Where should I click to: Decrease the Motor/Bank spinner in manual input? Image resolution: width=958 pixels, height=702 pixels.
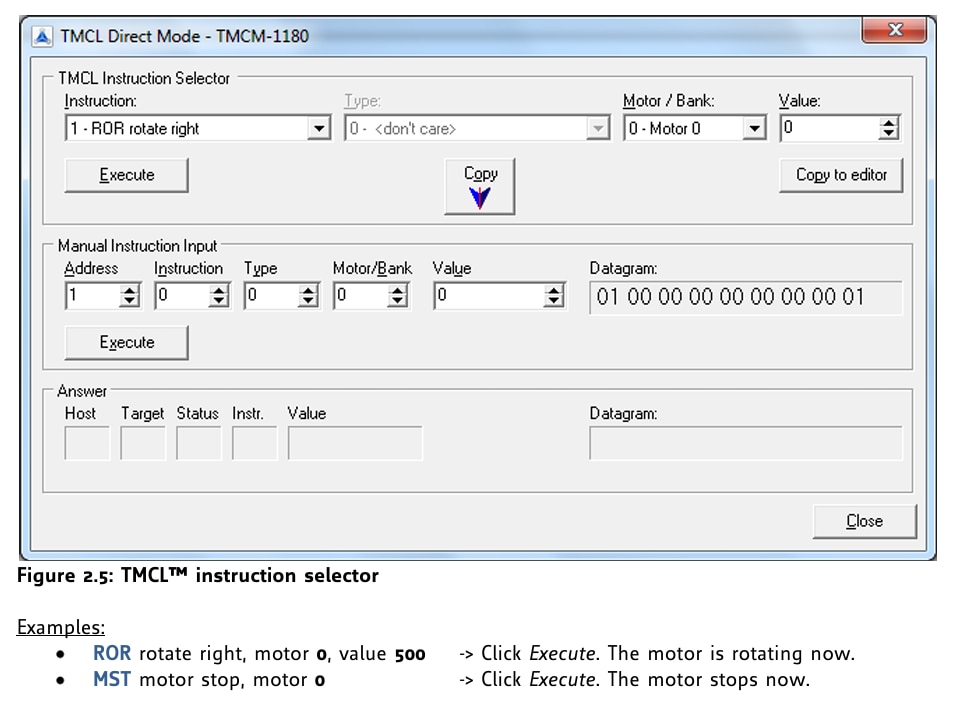398,302
